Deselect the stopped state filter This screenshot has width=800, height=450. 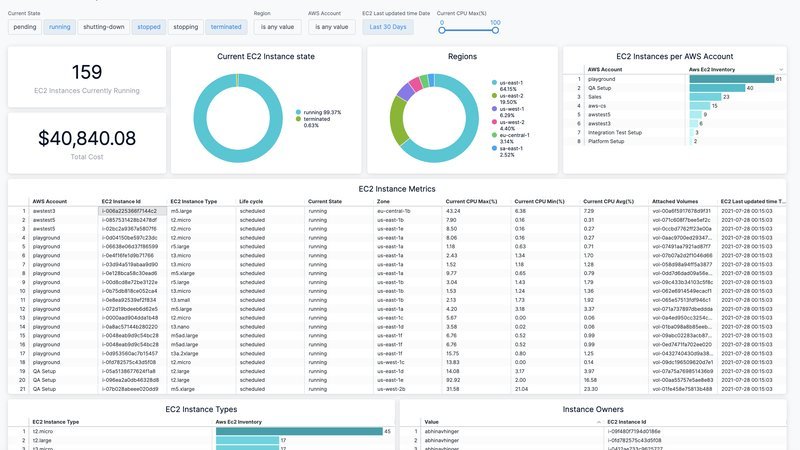148,27
